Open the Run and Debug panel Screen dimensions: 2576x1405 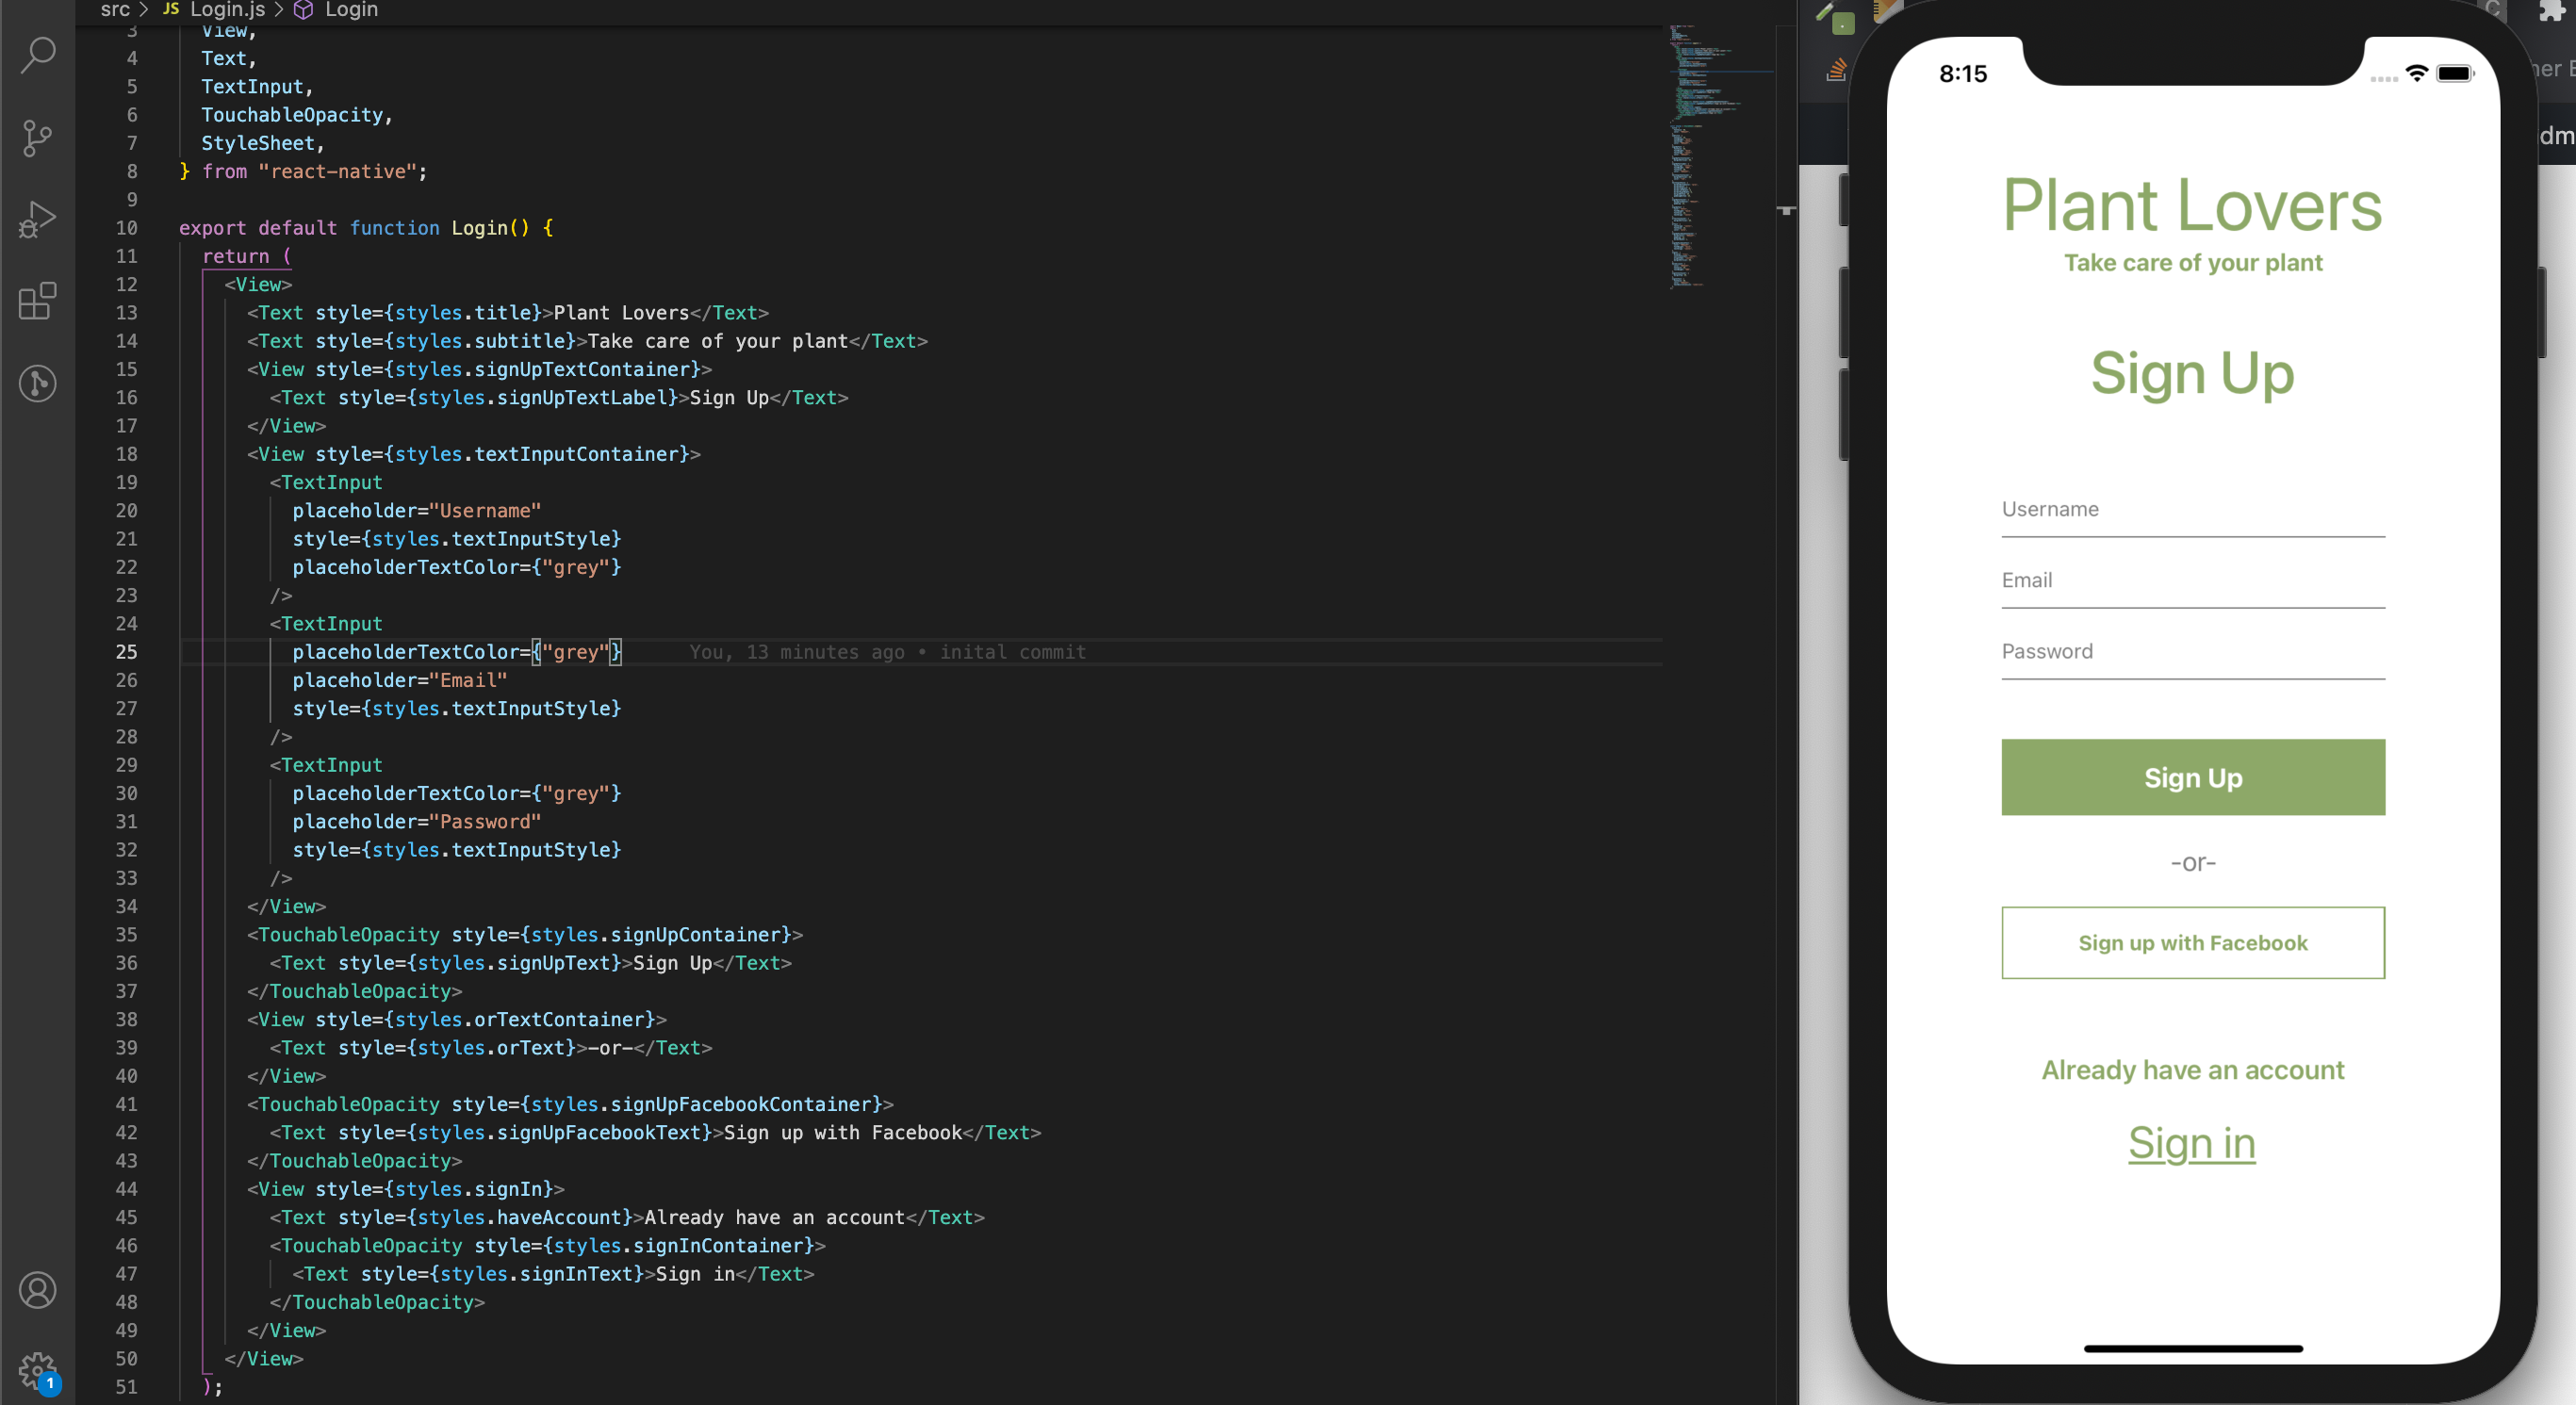coord(37,220)
